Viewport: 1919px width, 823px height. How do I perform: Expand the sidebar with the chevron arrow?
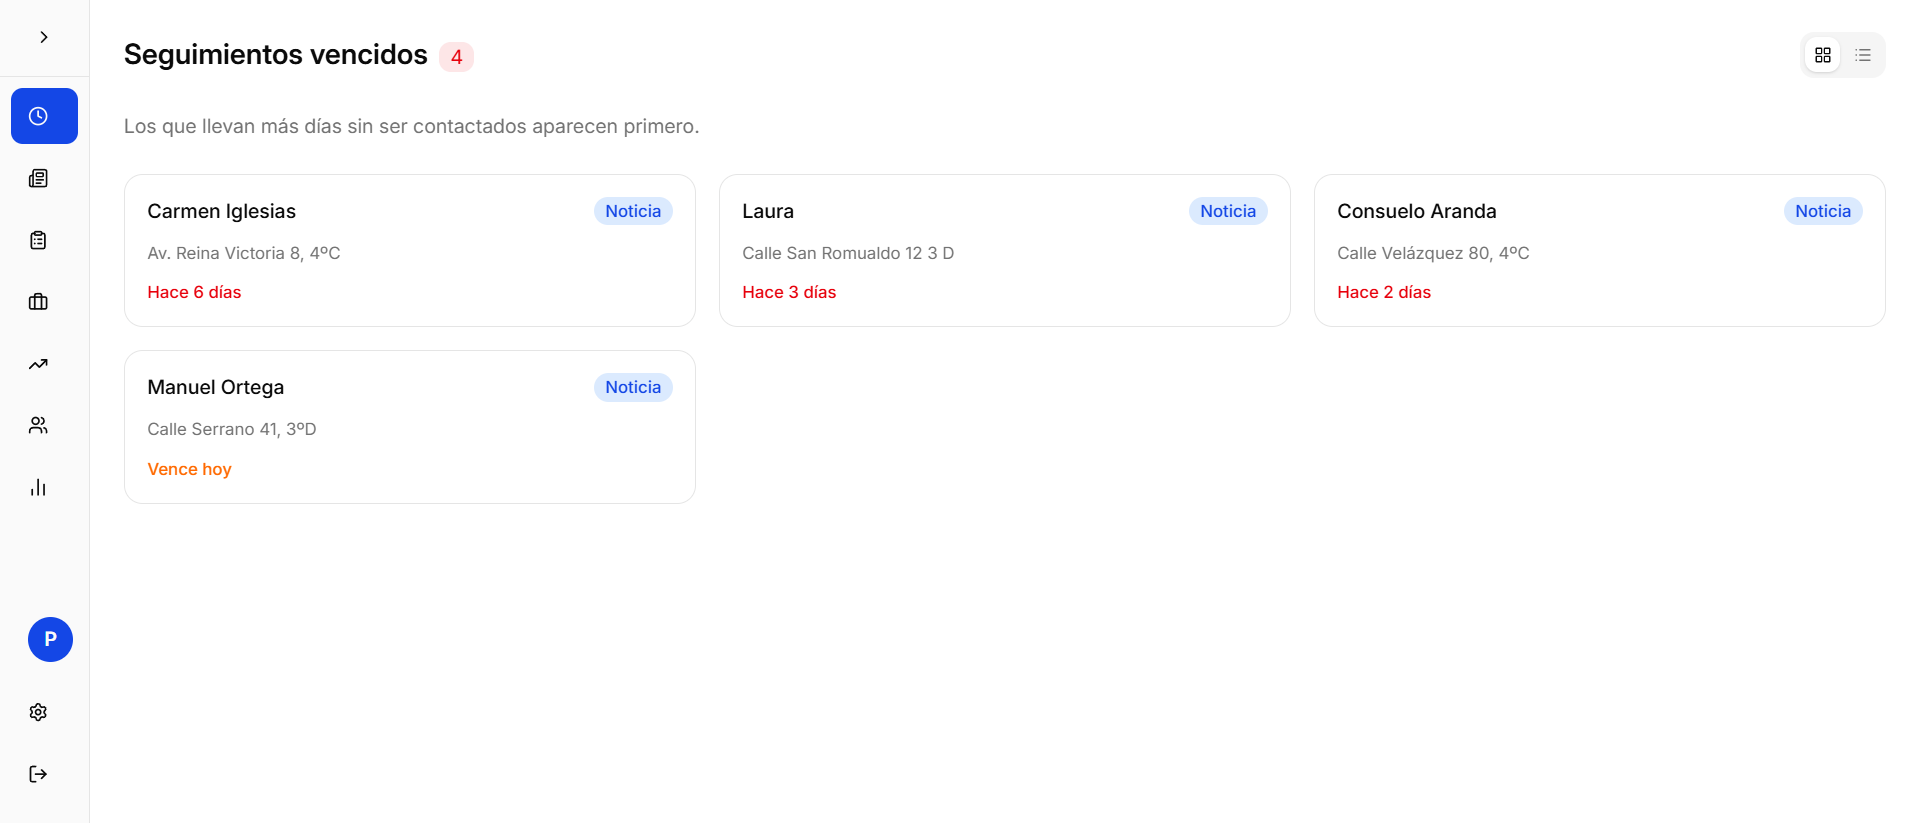coord(44,37)
